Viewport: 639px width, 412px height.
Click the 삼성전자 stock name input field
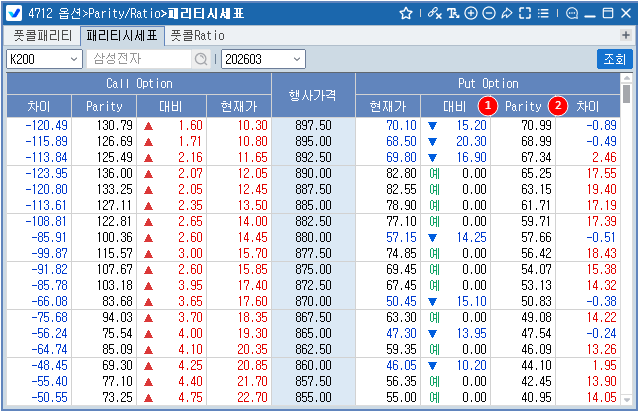pyautogui.click(x=138, y=59)
